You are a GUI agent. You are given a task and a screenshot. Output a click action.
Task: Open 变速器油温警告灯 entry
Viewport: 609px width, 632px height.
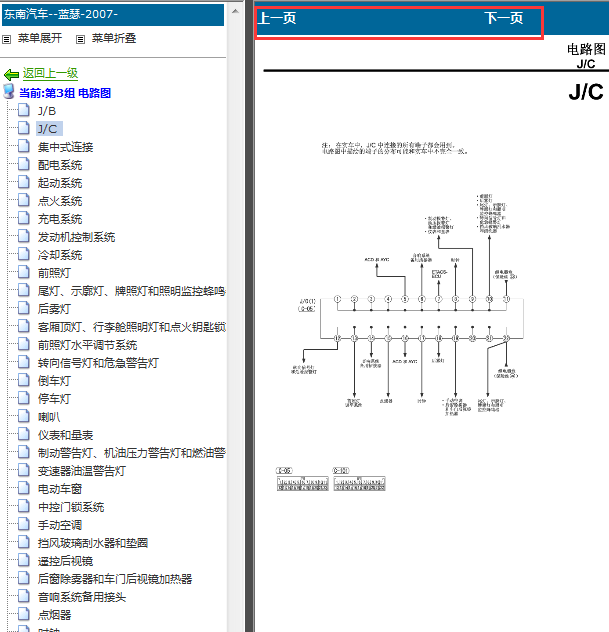(x=82, y=471)
